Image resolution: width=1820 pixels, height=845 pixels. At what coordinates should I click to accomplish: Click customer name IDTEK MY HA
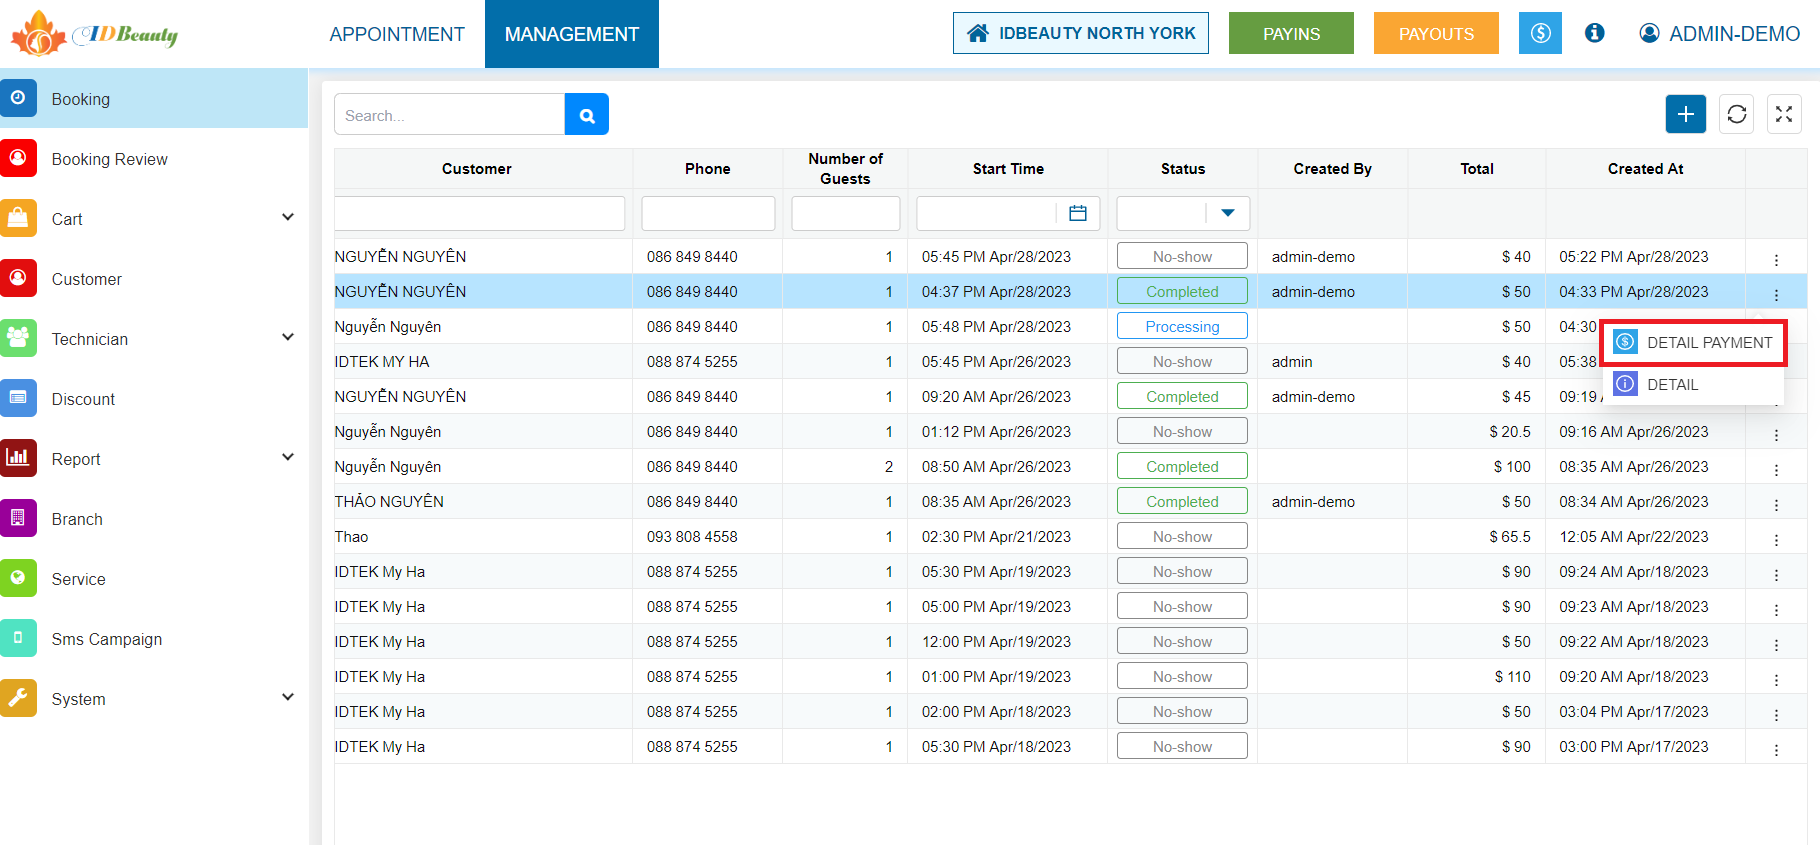point(382,361)
